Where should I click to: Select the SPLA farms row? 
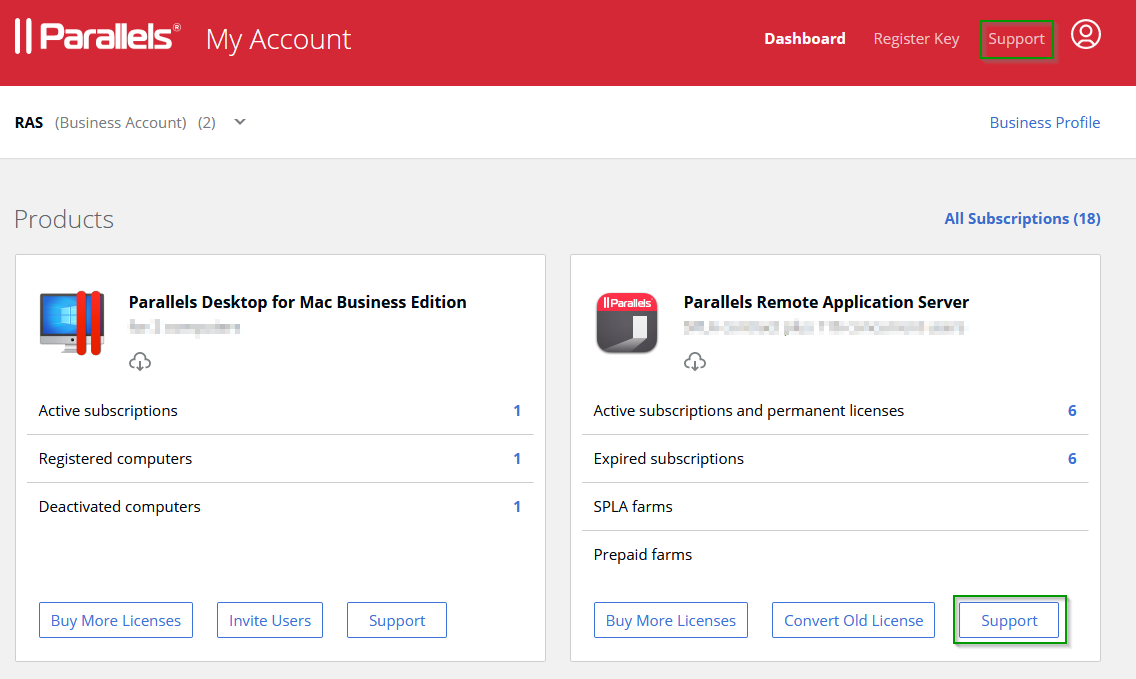pos(835,507)
